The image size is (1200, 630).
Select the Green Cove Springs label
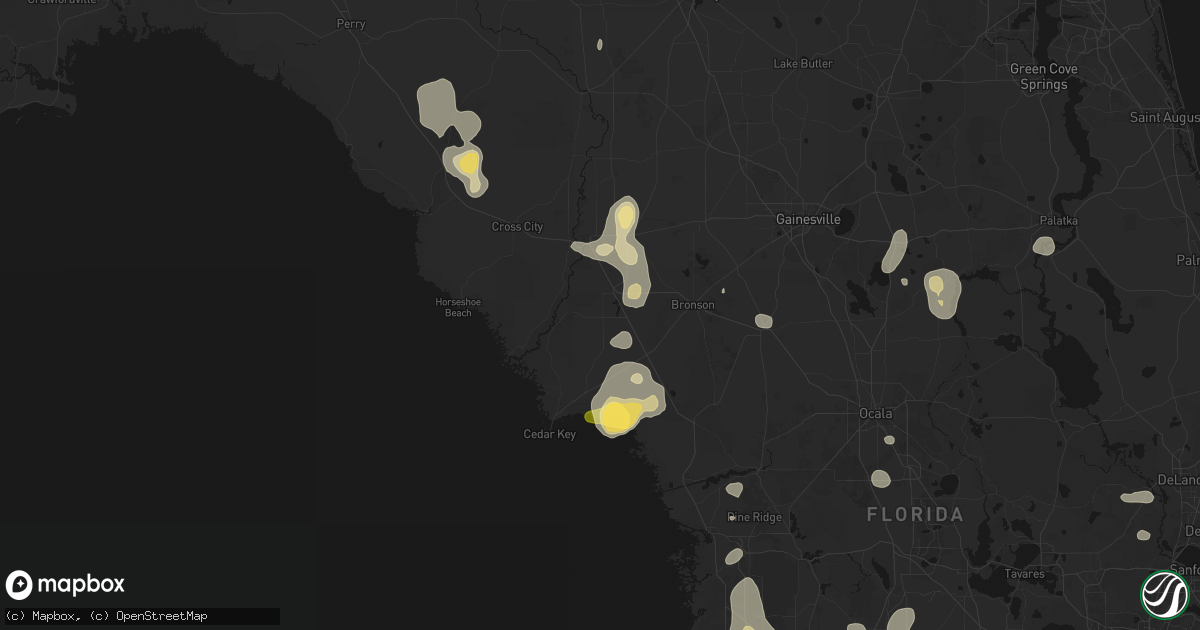tap(1042, 77)
